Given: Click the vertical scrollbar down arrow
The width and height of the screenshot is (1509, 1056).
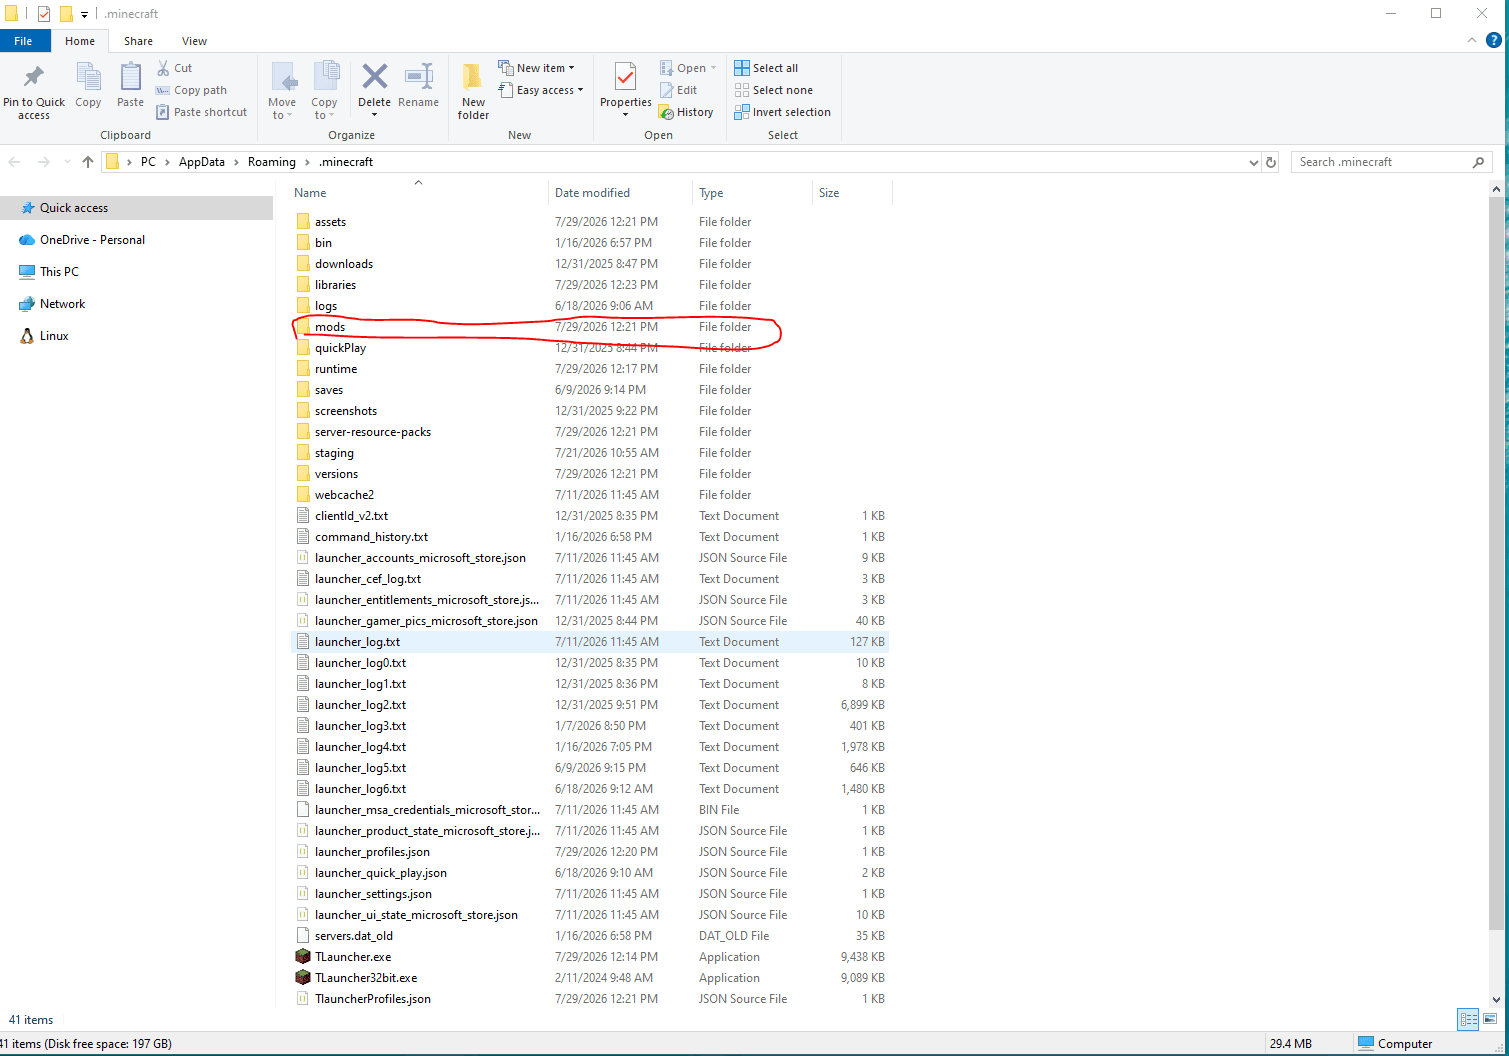Looking at the screenshot, I should pyautogui.click(x=1496, y=999).
